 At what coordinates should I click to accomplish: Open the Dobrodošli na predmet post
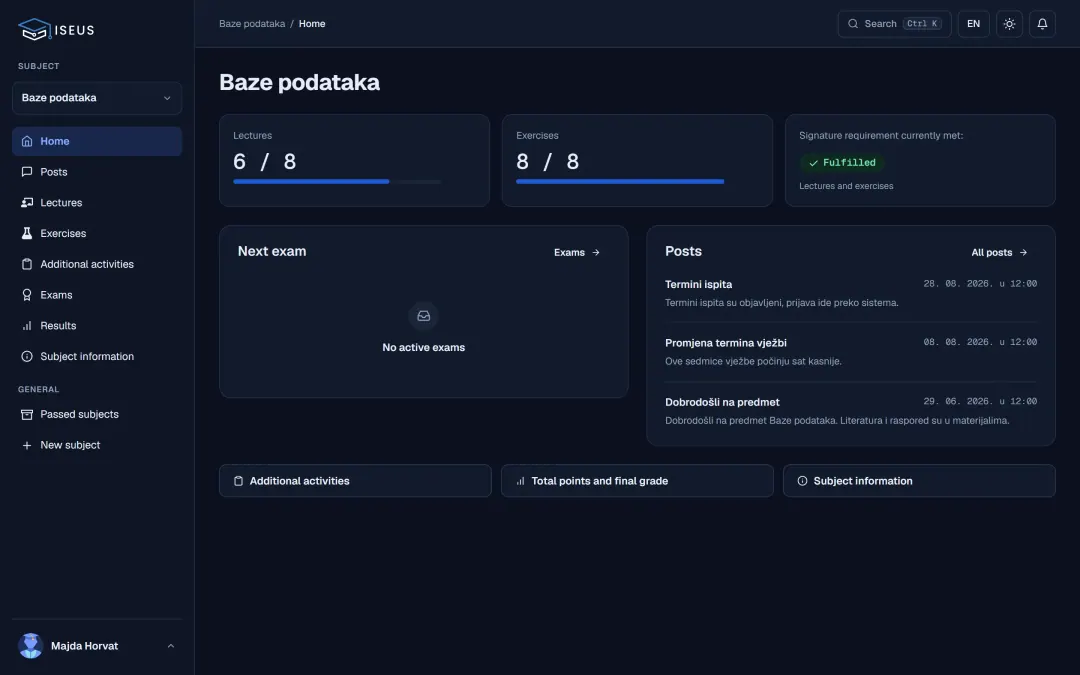851,411
